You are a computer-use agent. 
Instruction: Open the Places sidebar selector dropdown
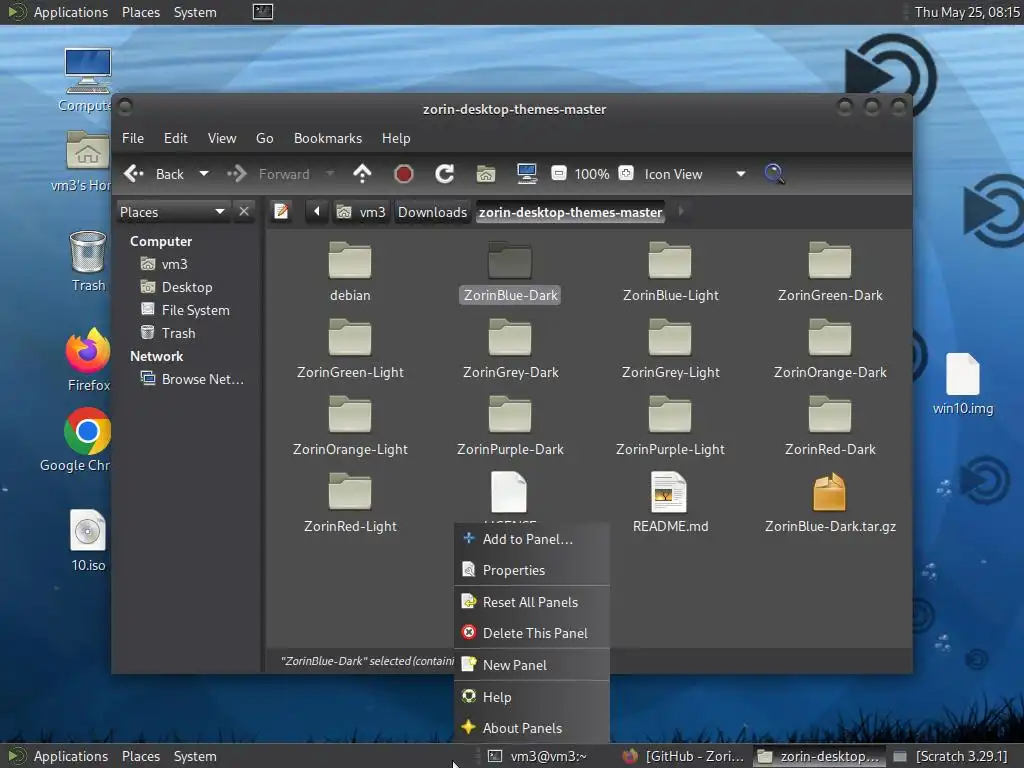tap(220, 212)
